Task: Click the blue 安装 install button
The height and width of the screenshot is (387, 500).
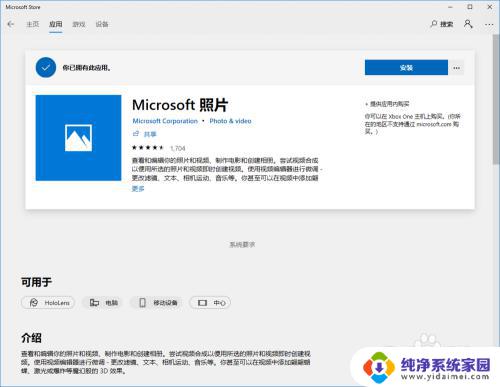Action: pyautogui.click(x=406, y=68)
